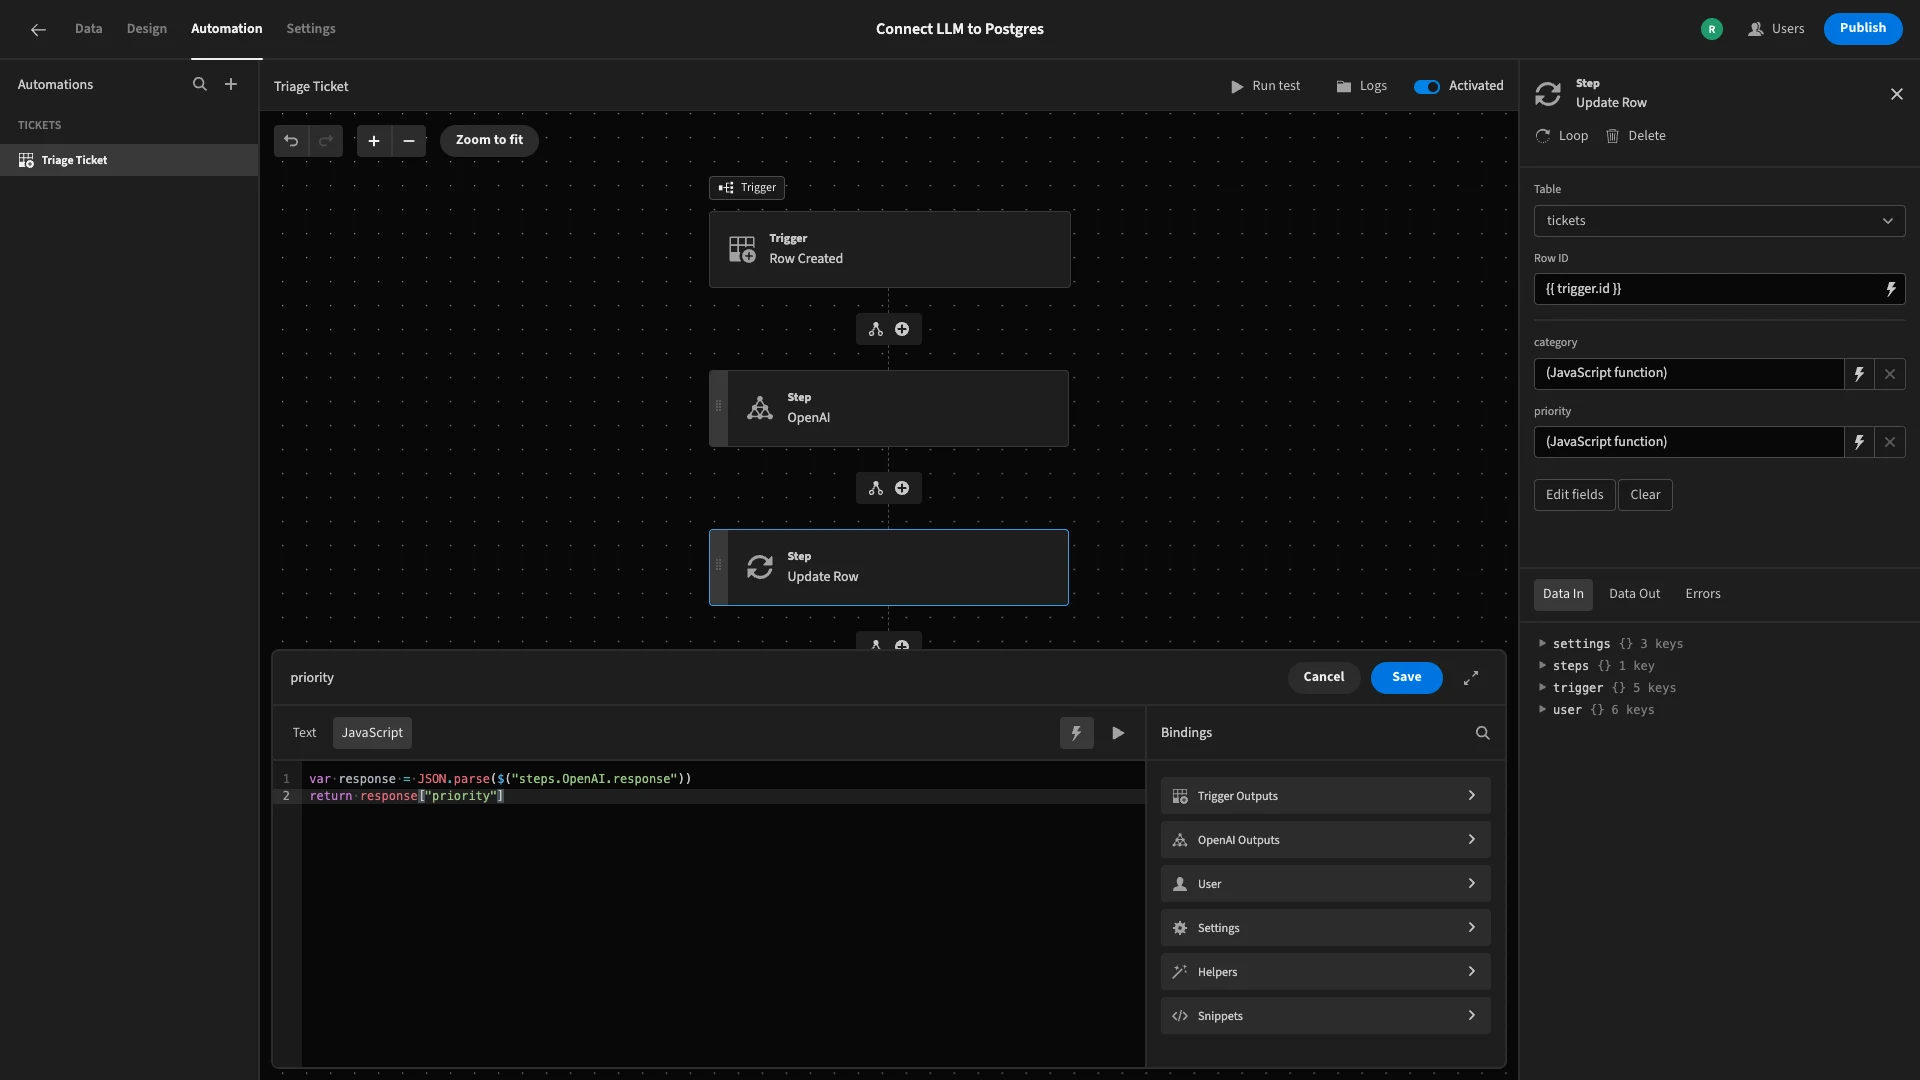
Task: Open automation Logs
Action: pos(1362,87)
